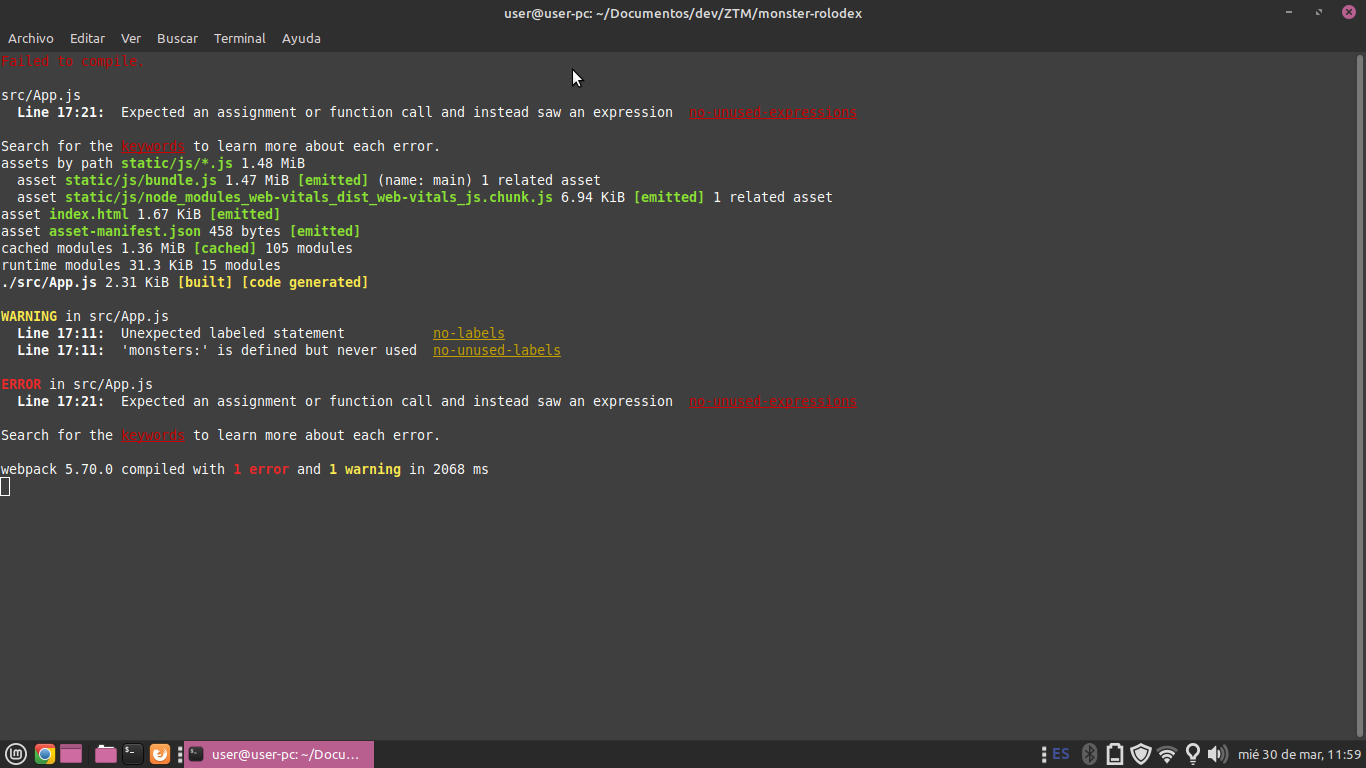This screenshot has height=768, width=1366.
Task: Open the first no-unused-expressions link under src/App.js
Action: coord(773,112)
